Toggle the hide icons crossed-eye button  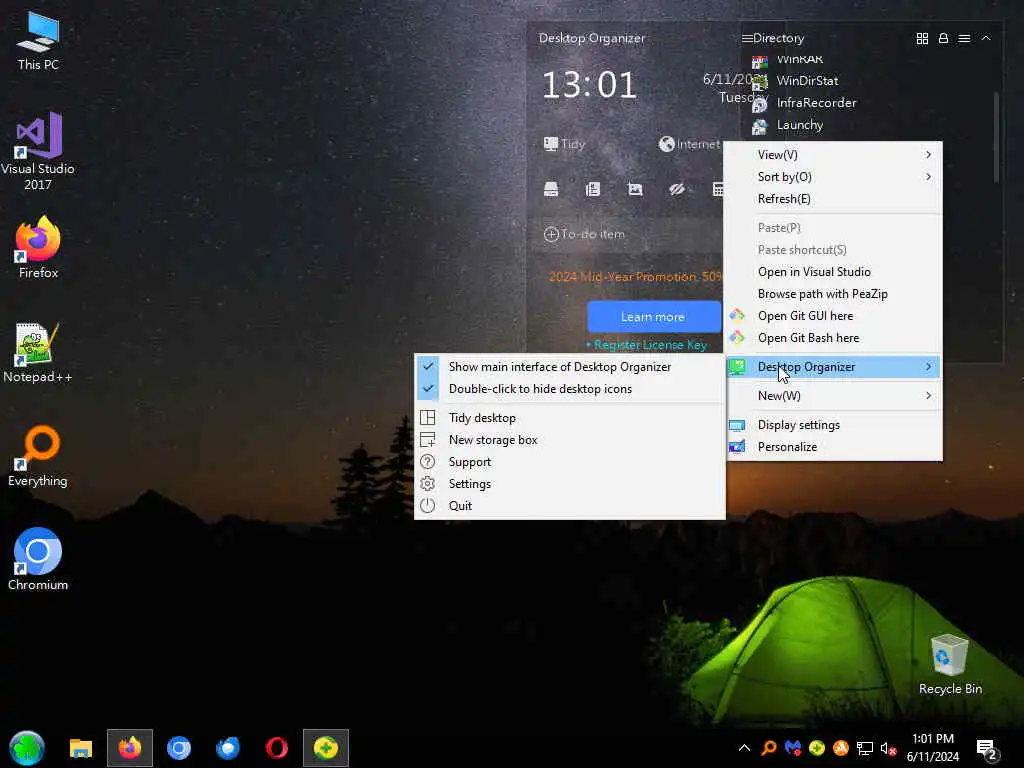(x=677, y=189)
